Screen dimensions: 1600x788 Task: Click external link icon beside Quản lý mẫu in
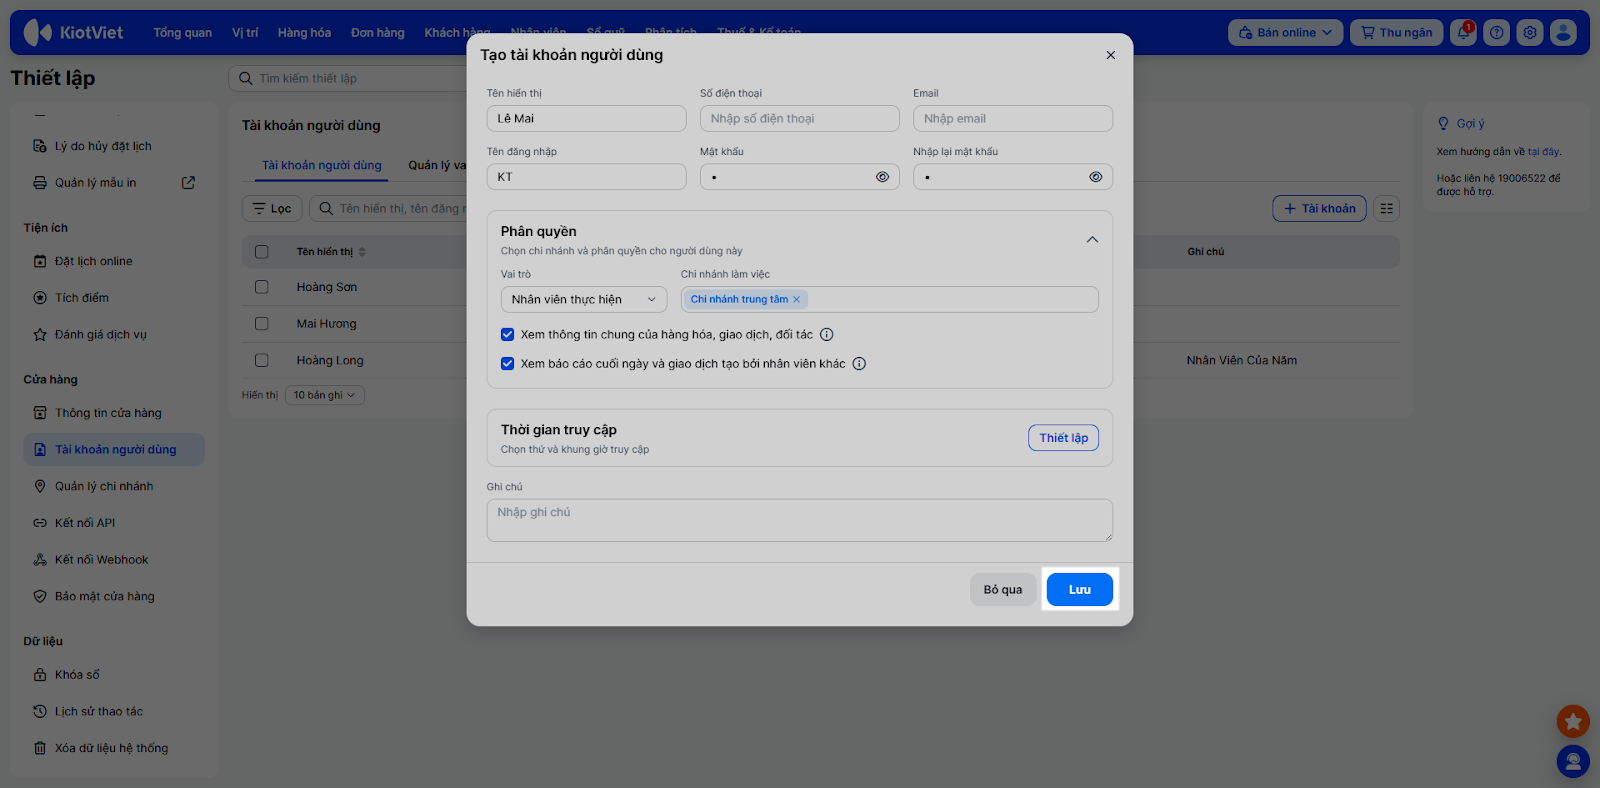tap(188, 183)
